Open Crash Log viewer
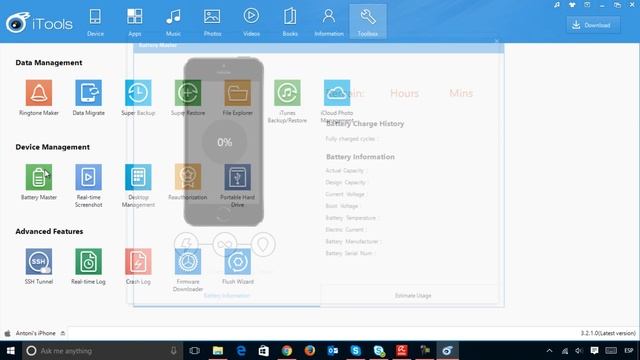Image resolution: width=640 pixels, height=360 pixels. point(138,262)
